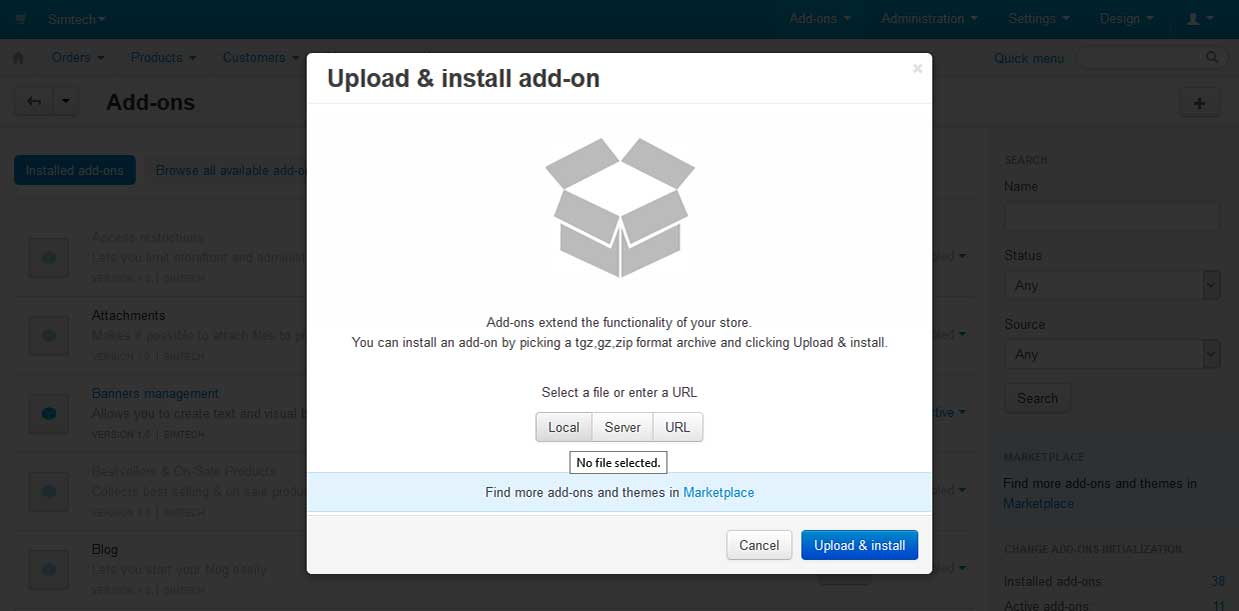The height and width of the screenshot is (611, 1239).
Task: Select URL file source option
Action: [677, 427]
